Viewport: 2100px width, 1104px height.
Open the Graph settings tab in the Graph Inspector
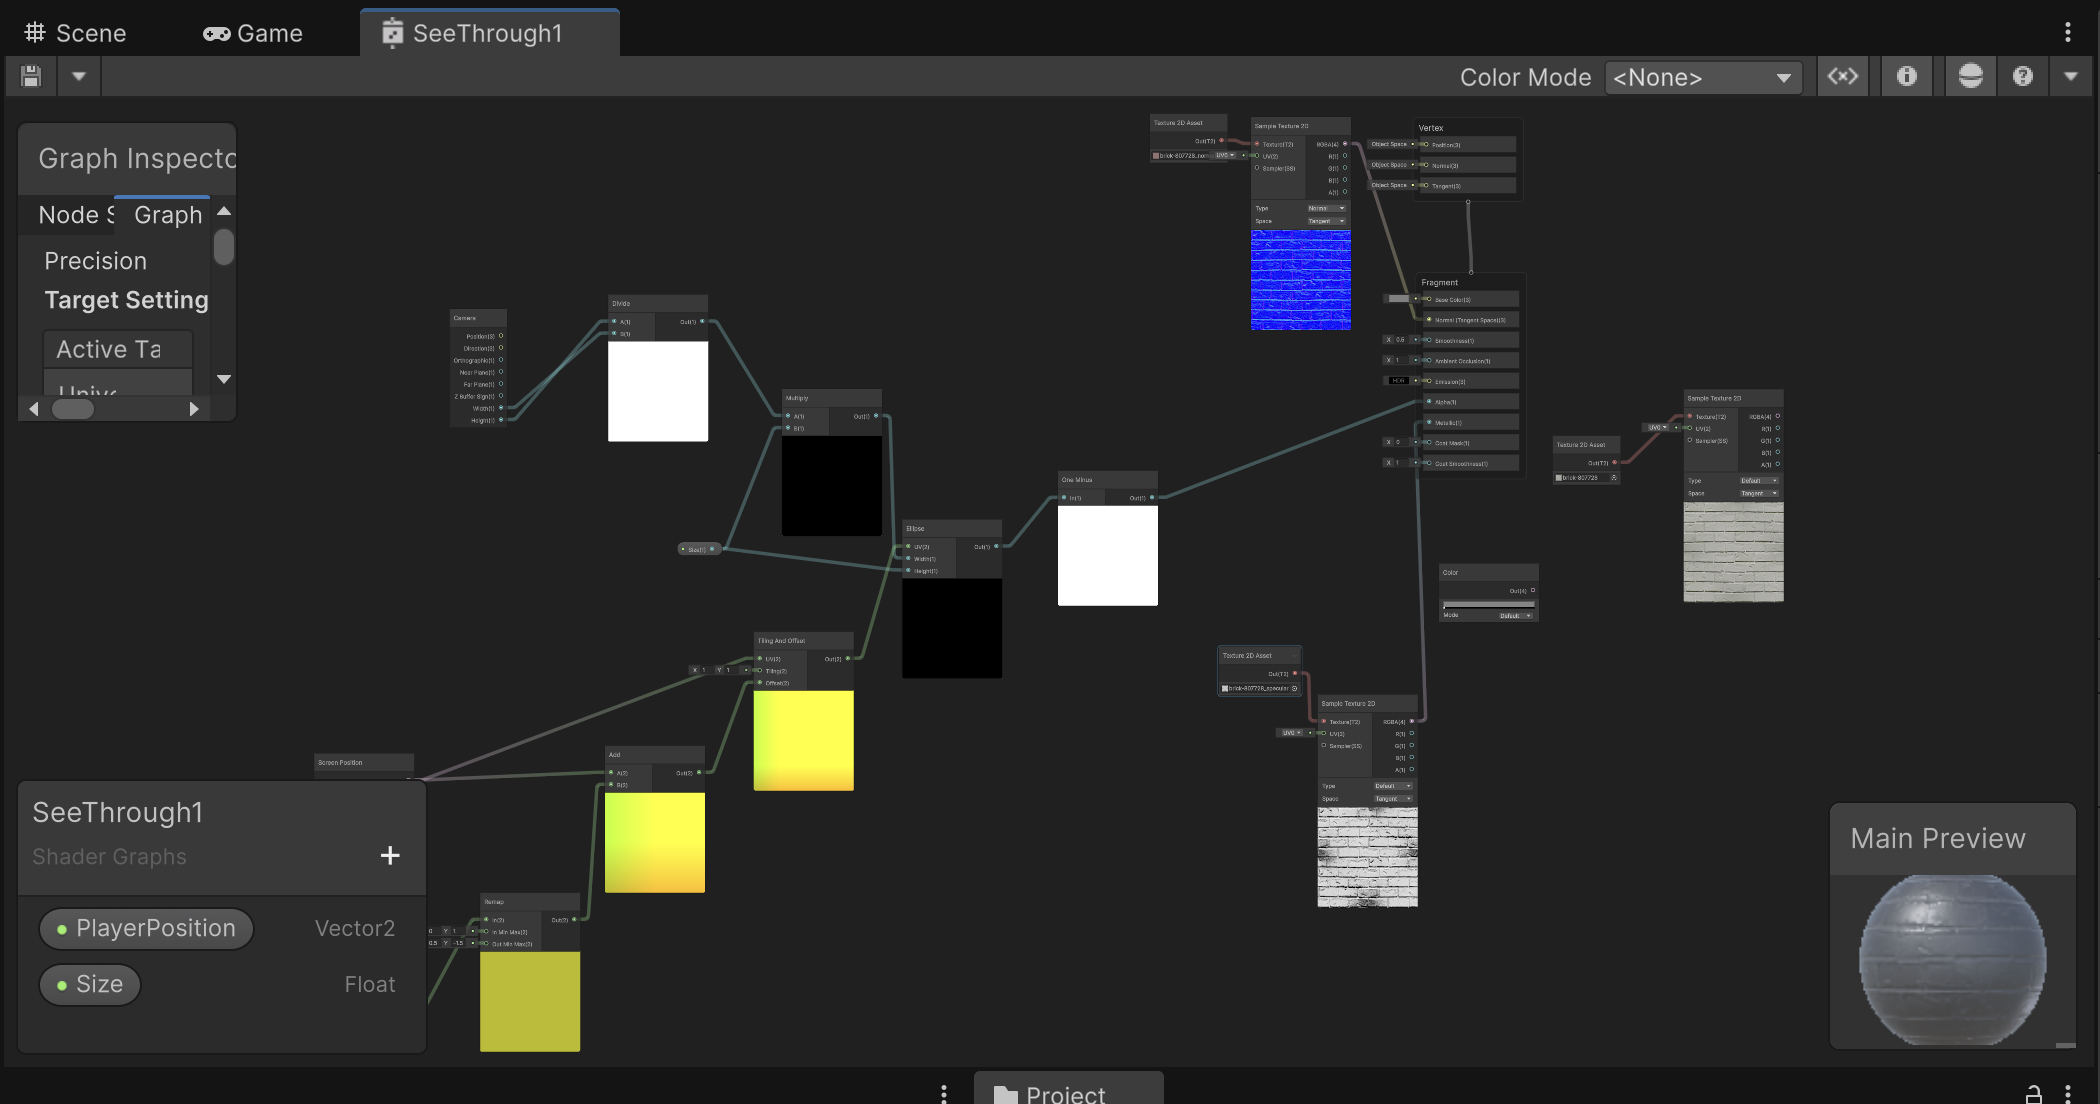[168, 214]
